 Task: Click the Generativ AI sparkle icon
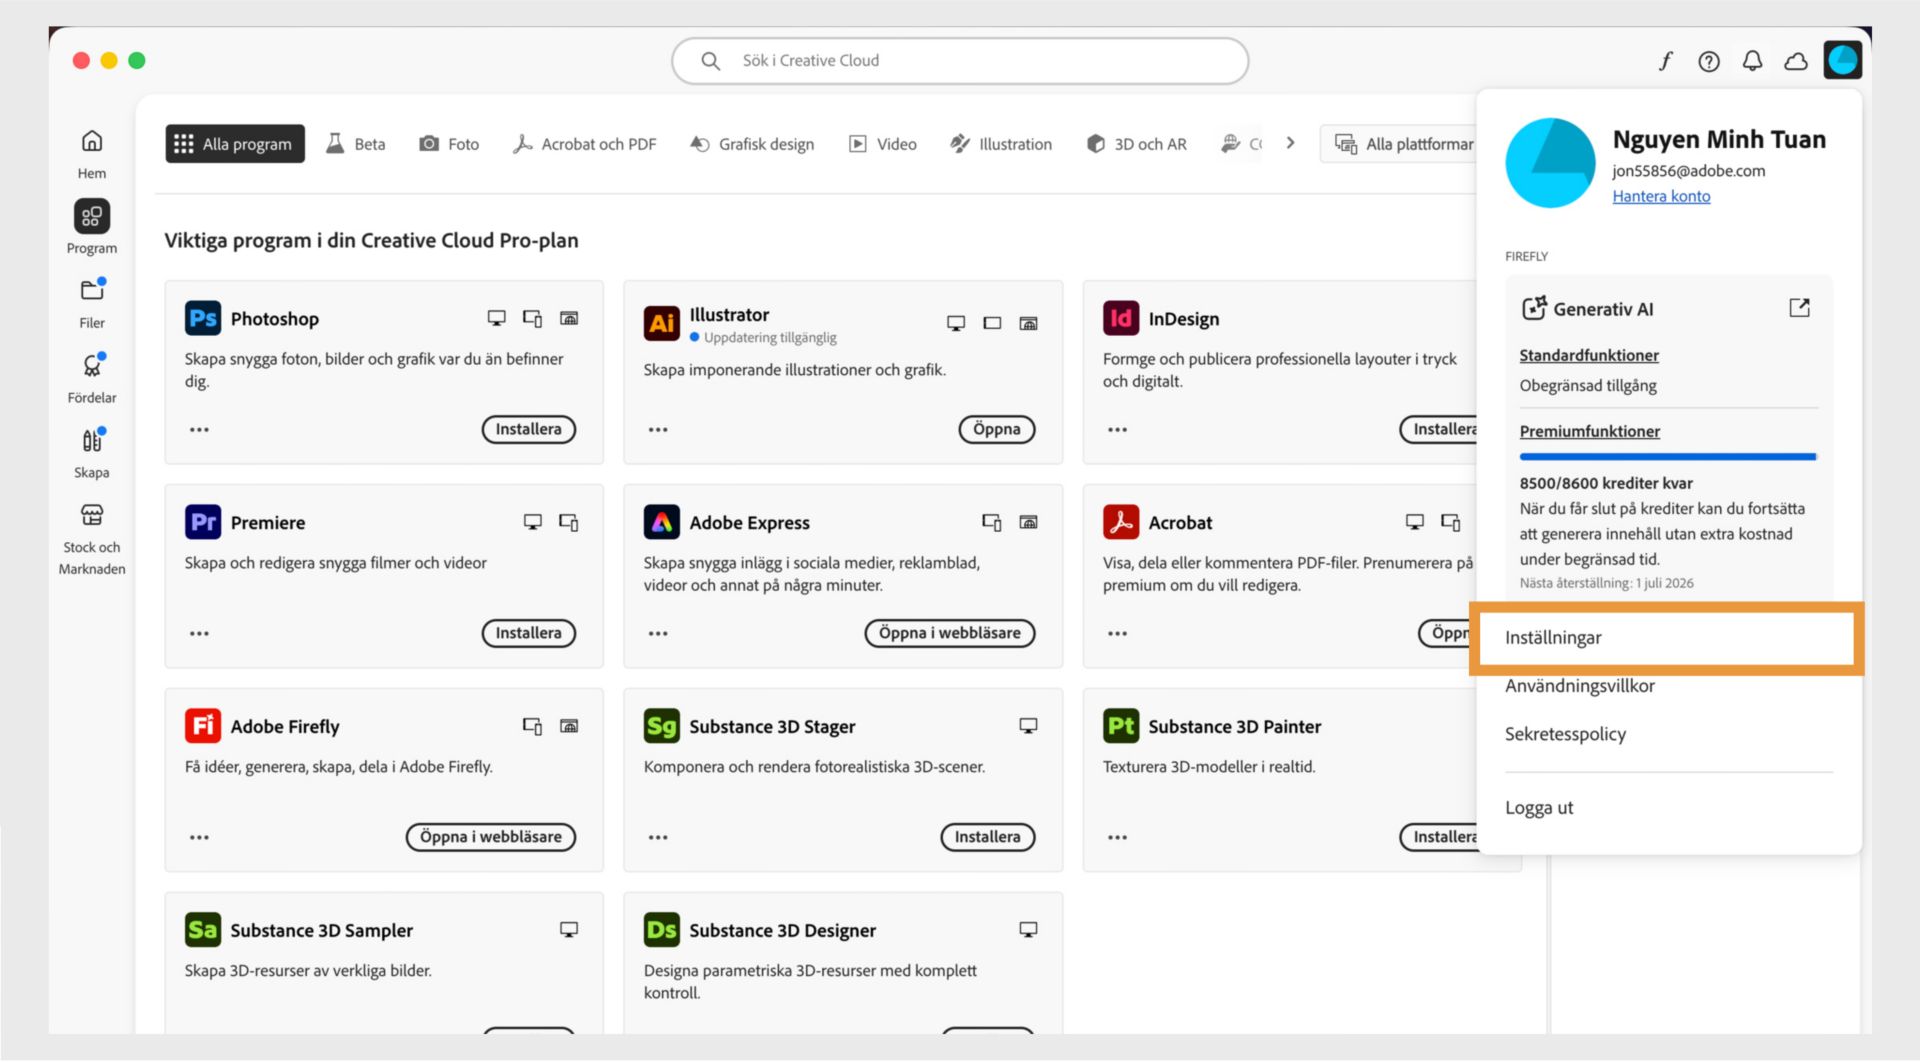coord(1533,308)
